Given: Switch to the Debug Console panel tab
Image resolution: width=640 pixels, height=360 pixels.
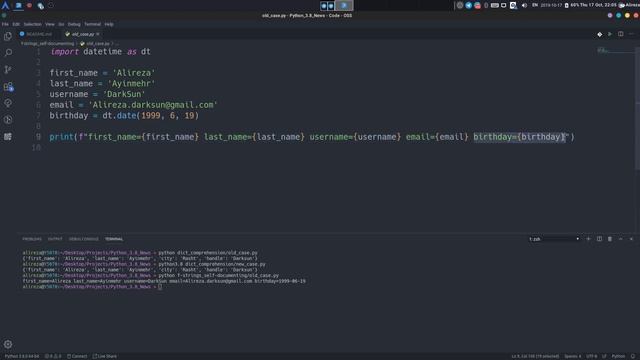Looking at the screenshot, I should [84, 239].
